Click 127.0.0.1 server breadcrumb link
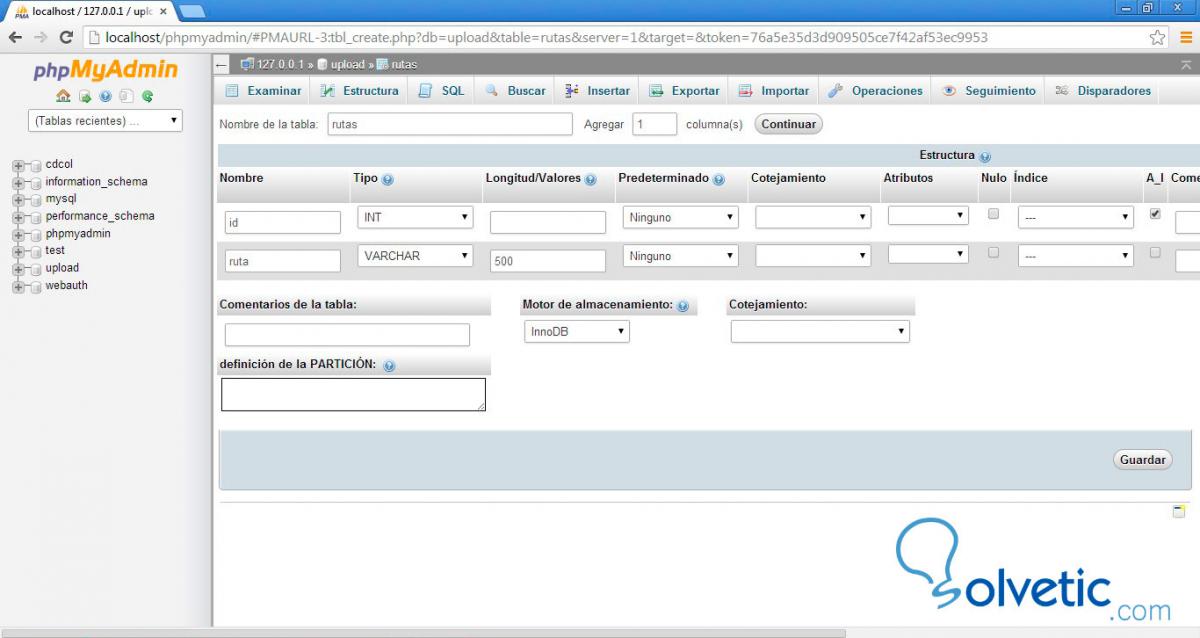The height and width of the screenshot is (638, 1200). 280,65
